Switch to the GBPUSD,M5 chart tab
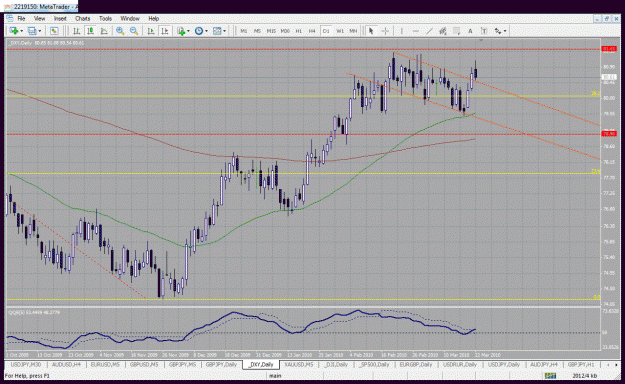 click(144, 364)
